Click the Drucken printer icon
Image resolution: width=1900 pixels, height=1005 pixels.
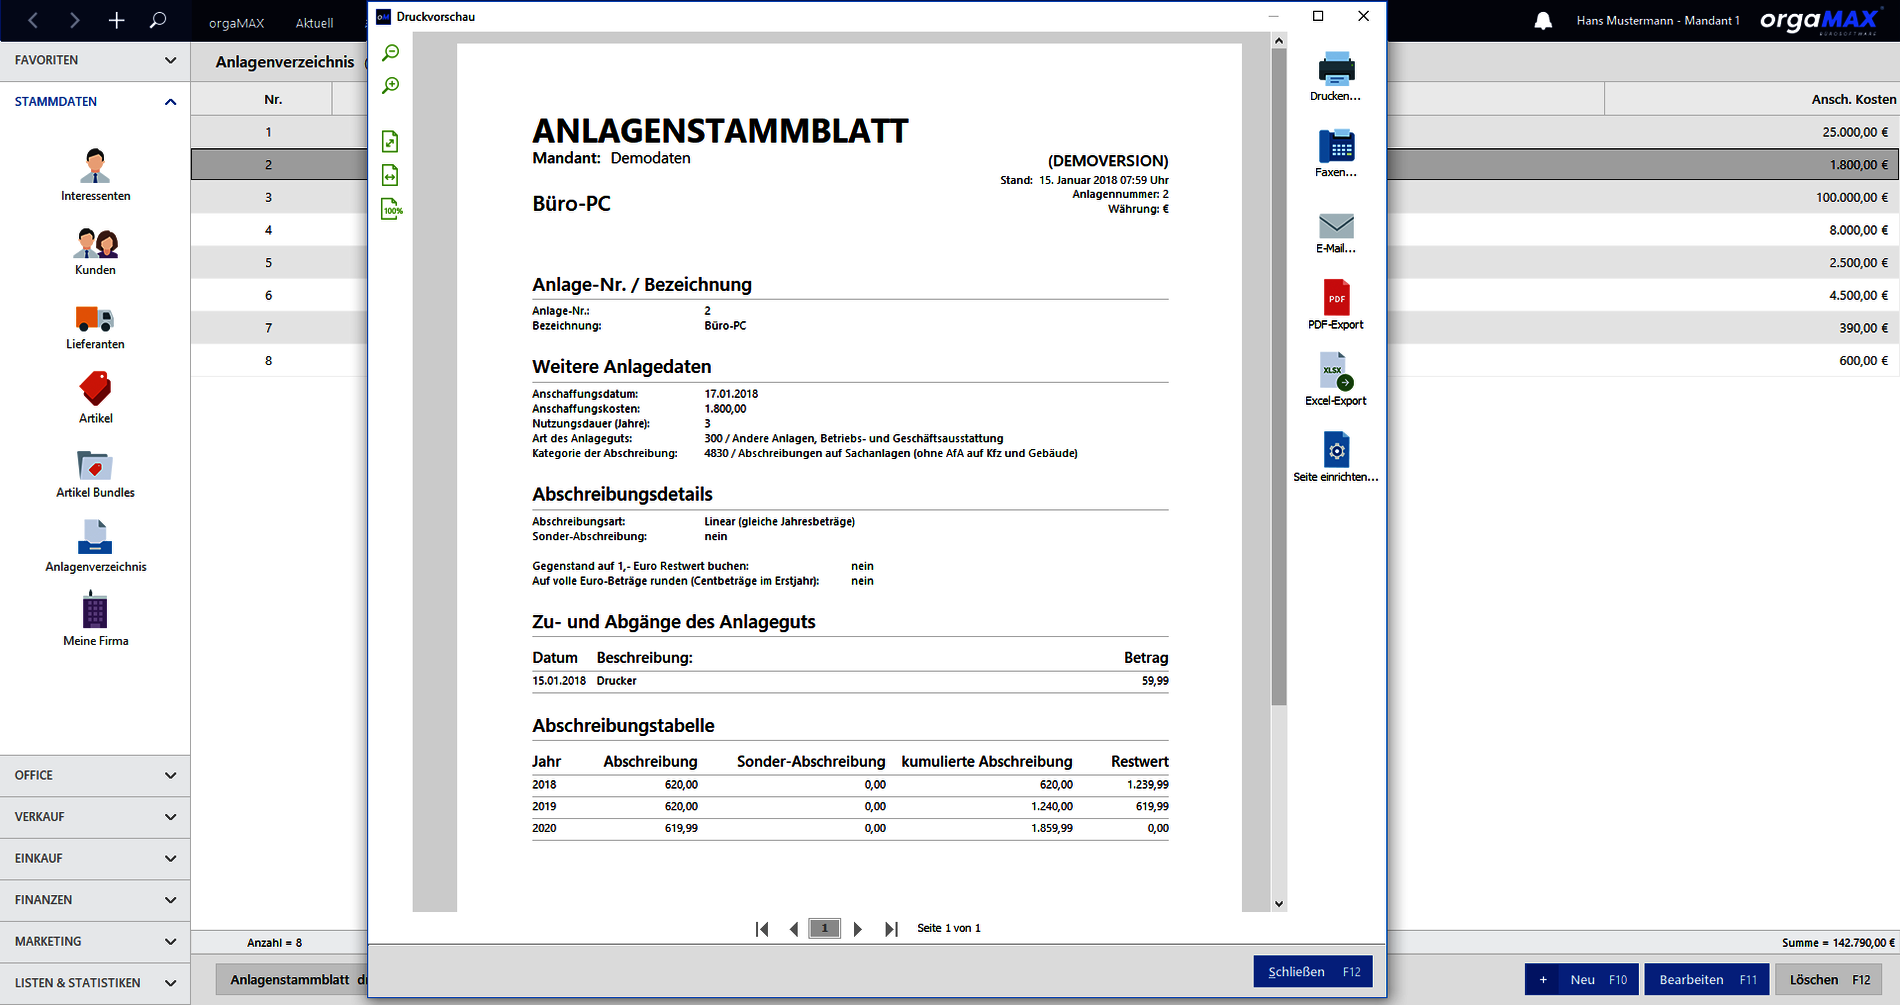[x=1336, y=69]
